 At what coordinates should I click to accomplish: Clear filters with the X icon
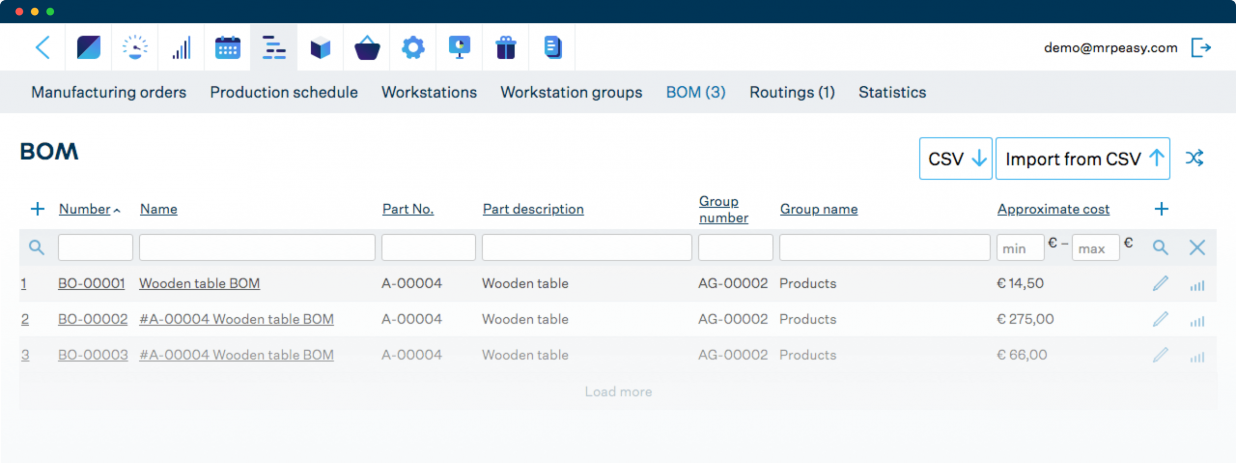[1197, 247]
